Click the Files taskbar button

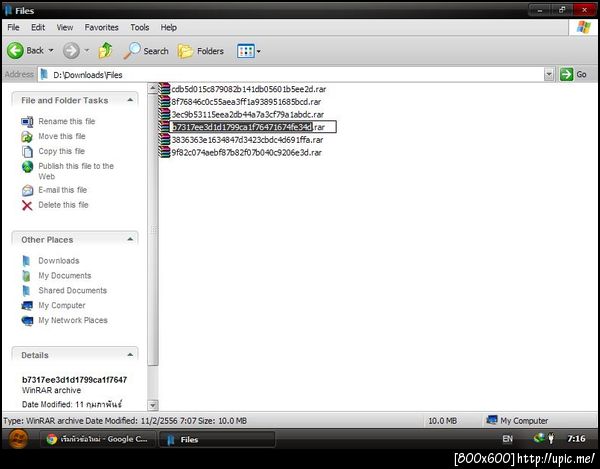pyautogui.click(x=217, y=440)
